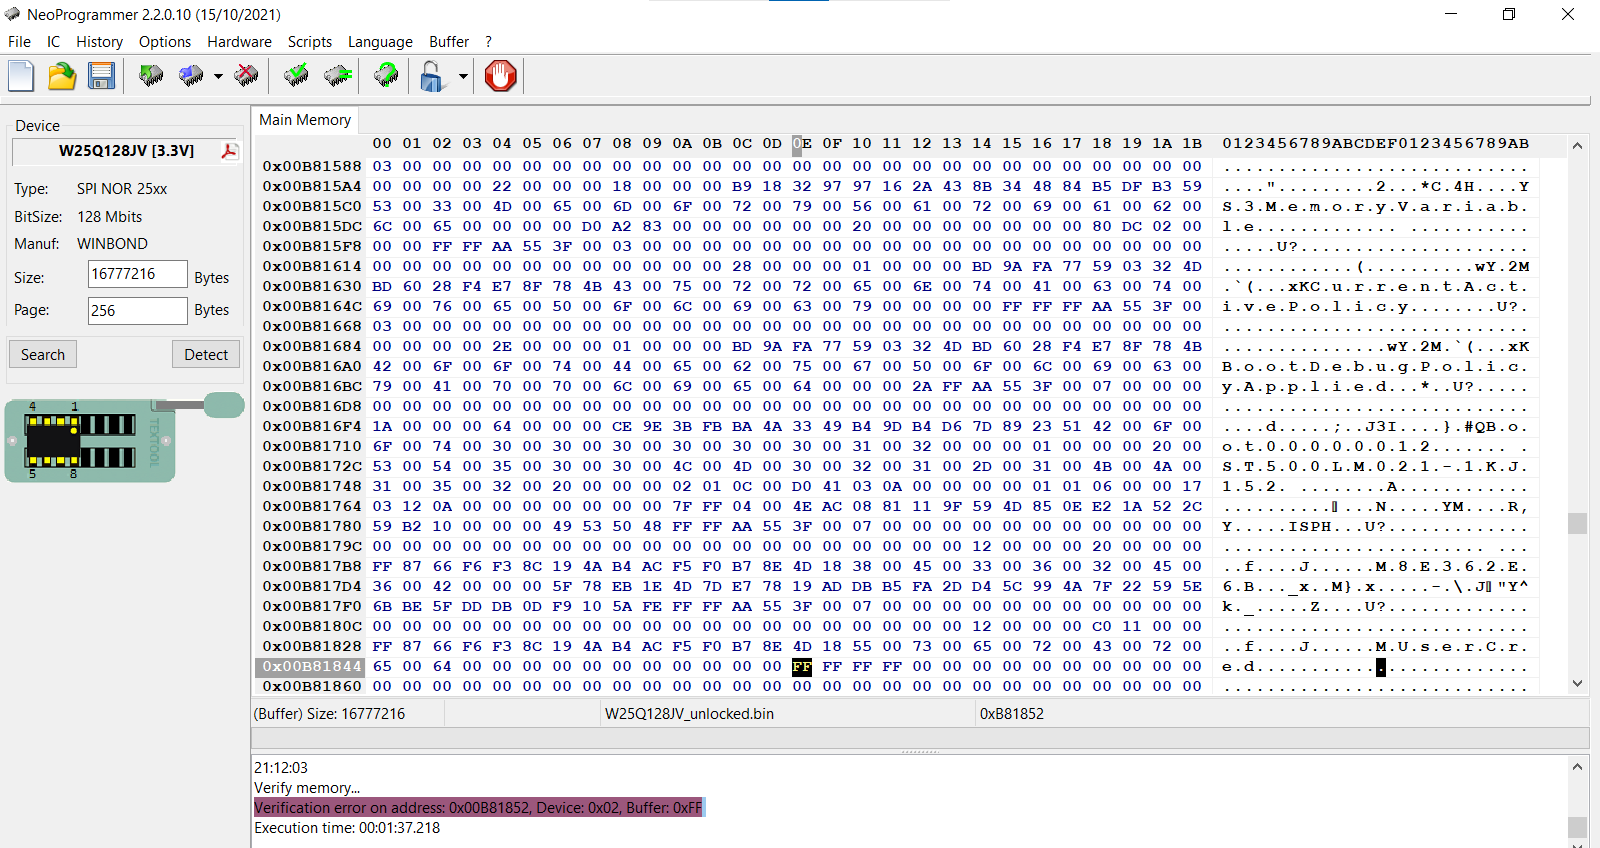Image resolution: width=1600 pixels, height=848 pixels.
Task: Select the address row 0x00B8164C
Action: [312, 306]
